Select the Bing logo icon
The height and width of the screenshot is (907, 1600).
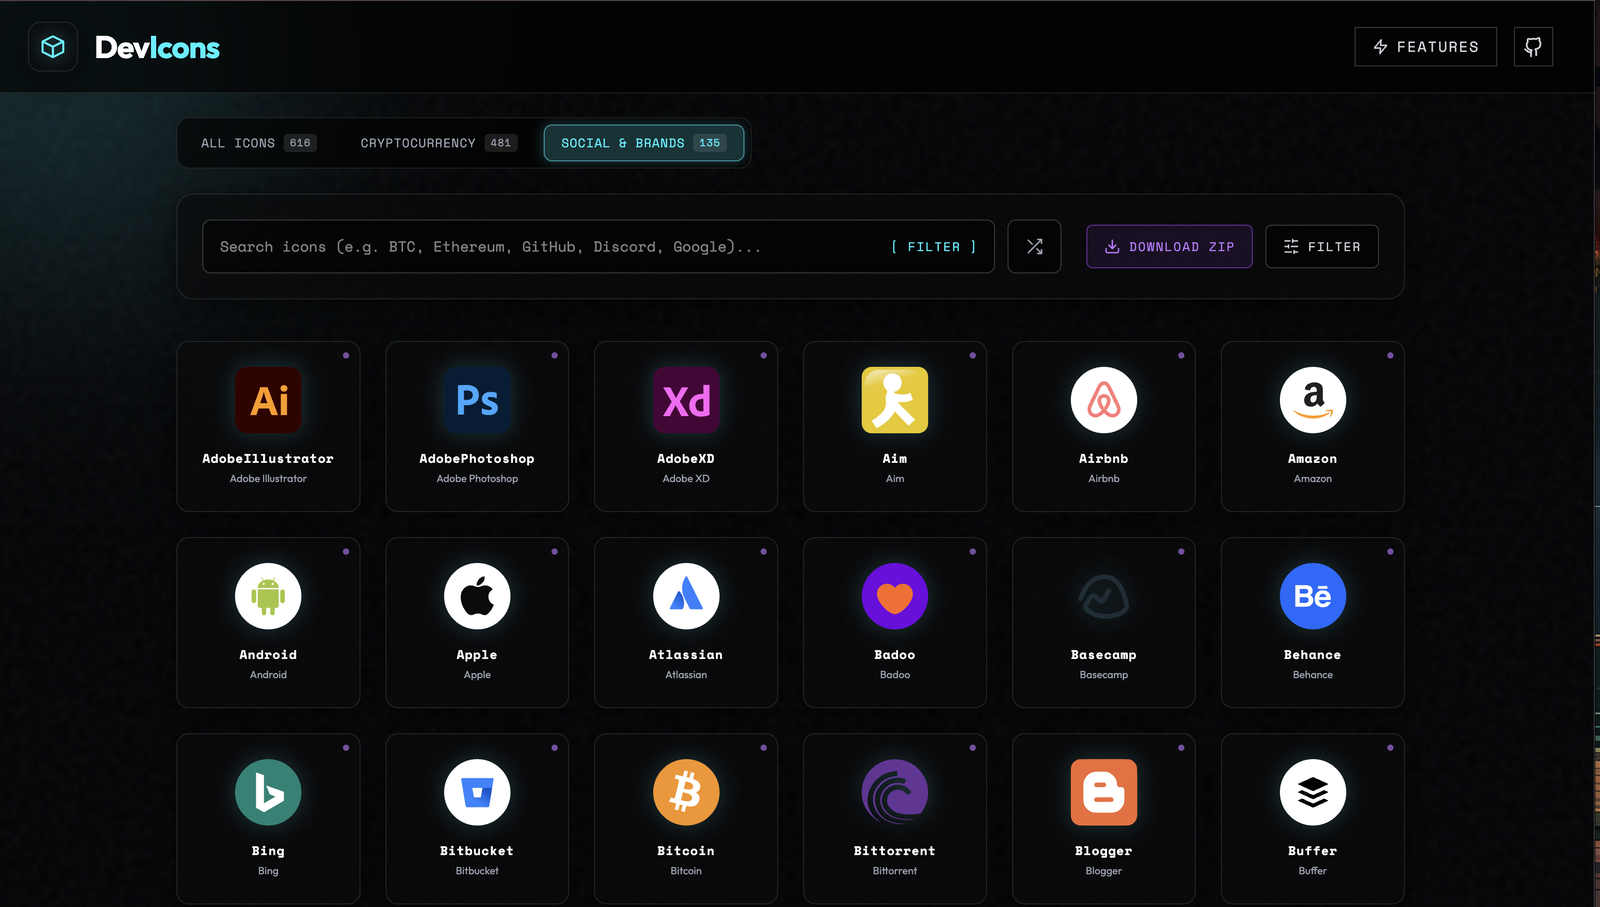click(x=268, y=792)
